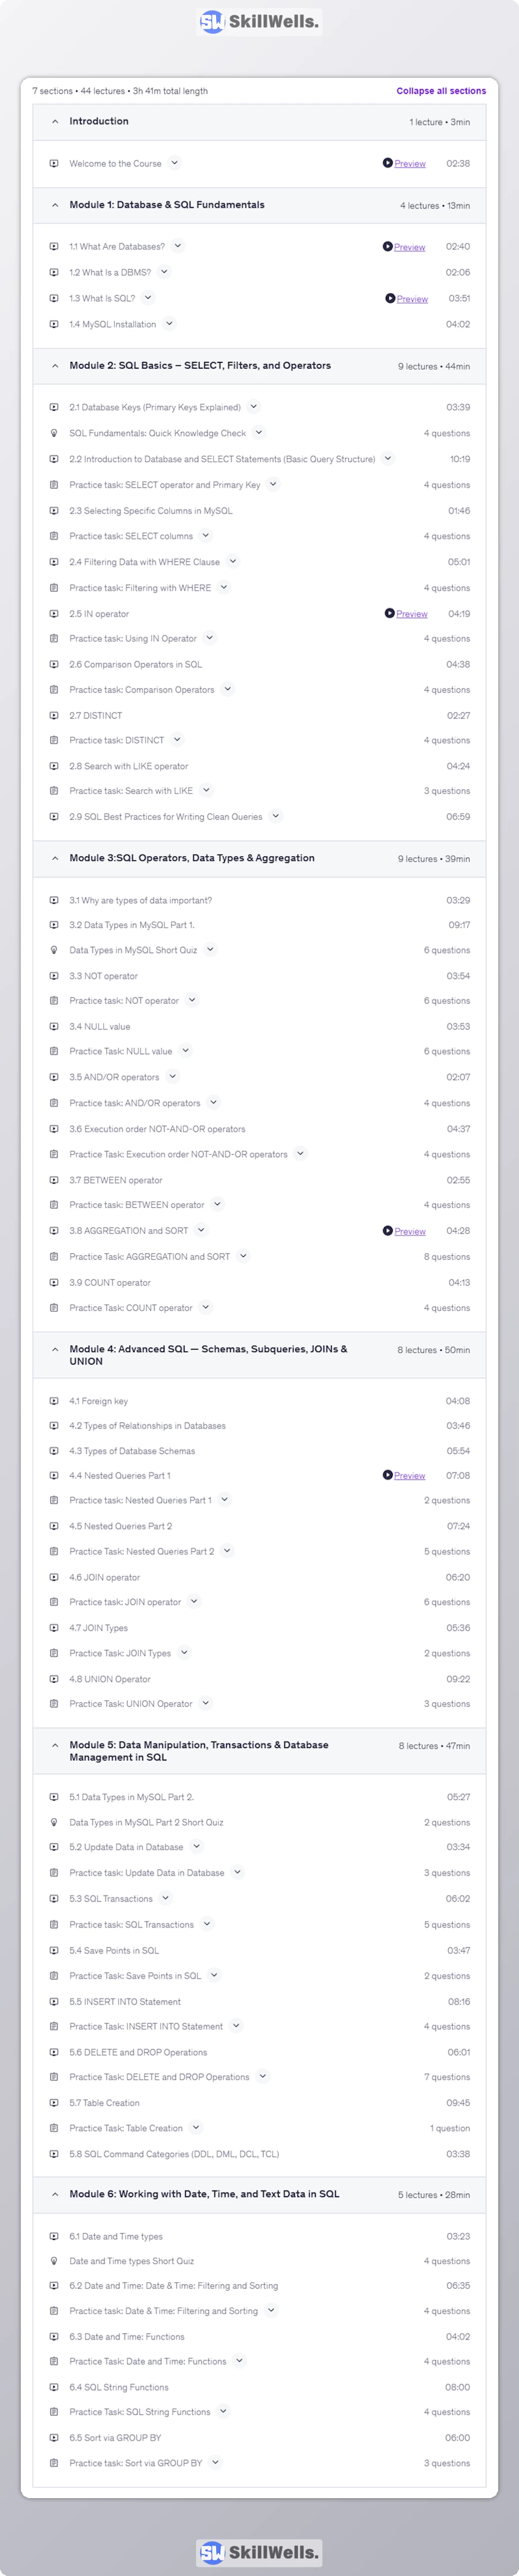The width and height of the screenshot is (519, 2576).
Task: Click the video icon beside 4.1 Foreign key
Action: pos(54,1401)
